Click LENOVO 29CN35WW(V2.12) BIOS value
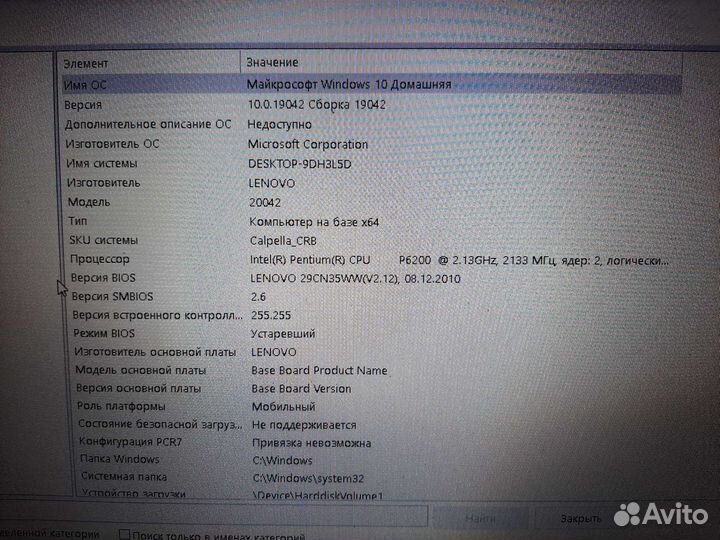This screenshot has width=720, height=540. [x=355, y=279]
